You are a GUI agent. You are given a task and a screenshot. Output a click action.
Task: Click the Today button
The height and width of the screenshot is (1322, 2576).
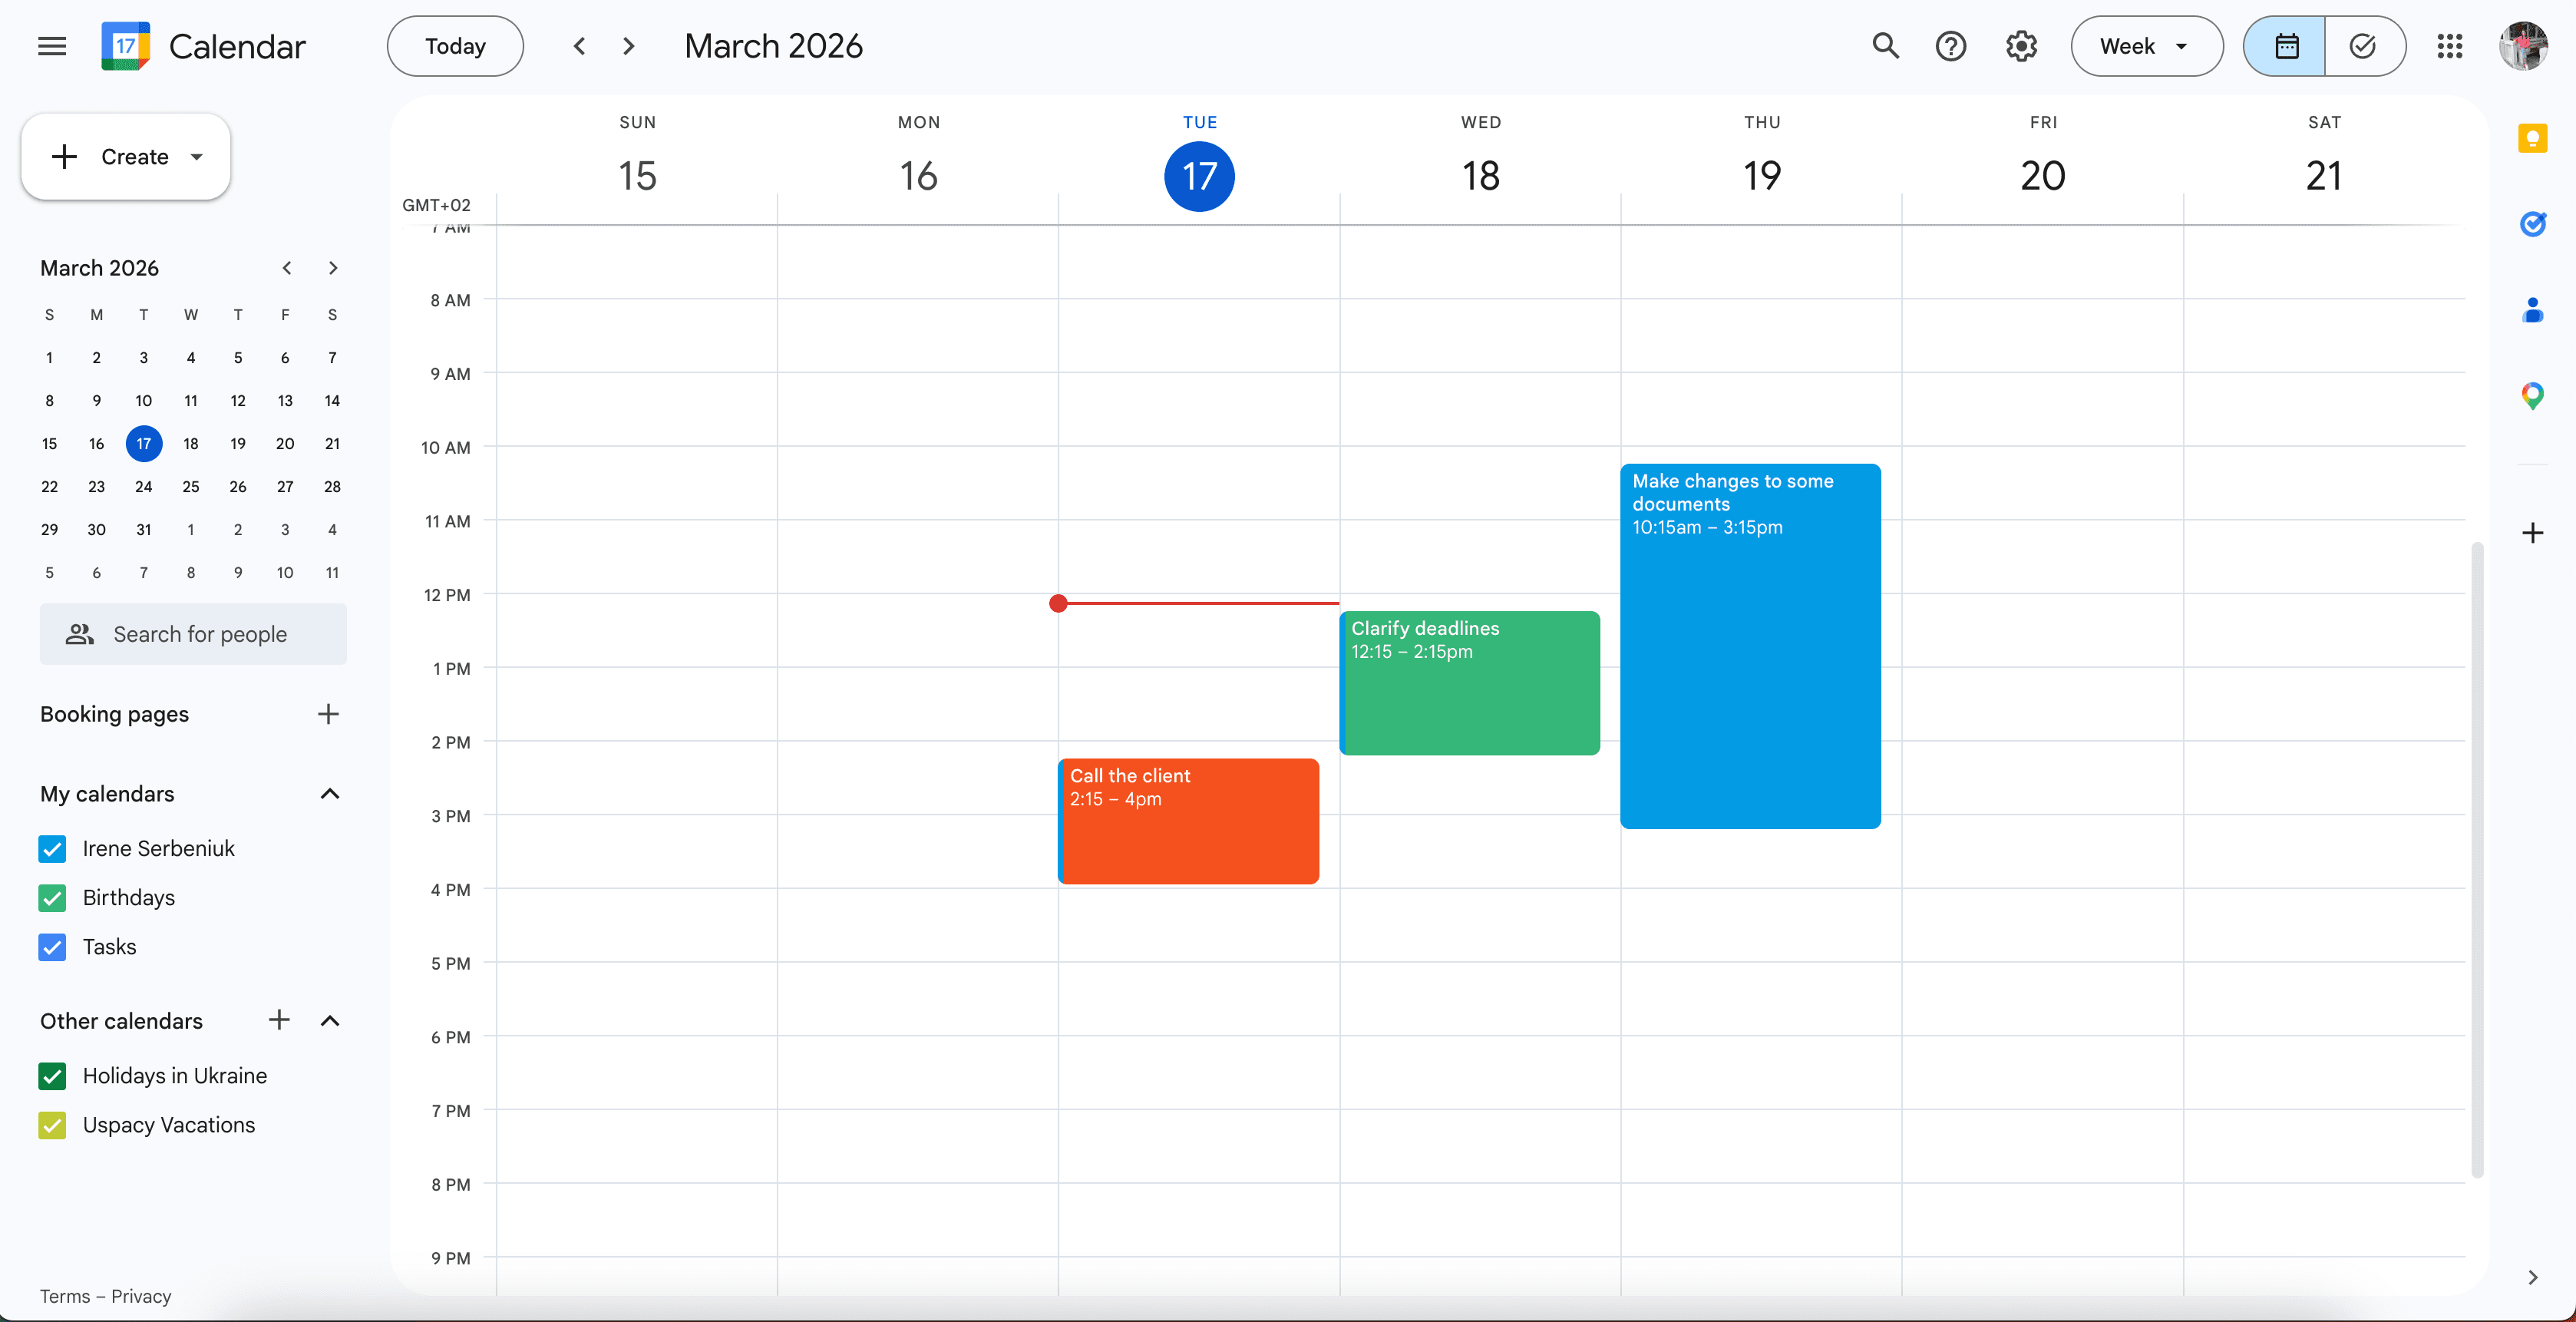click(455, 46)
